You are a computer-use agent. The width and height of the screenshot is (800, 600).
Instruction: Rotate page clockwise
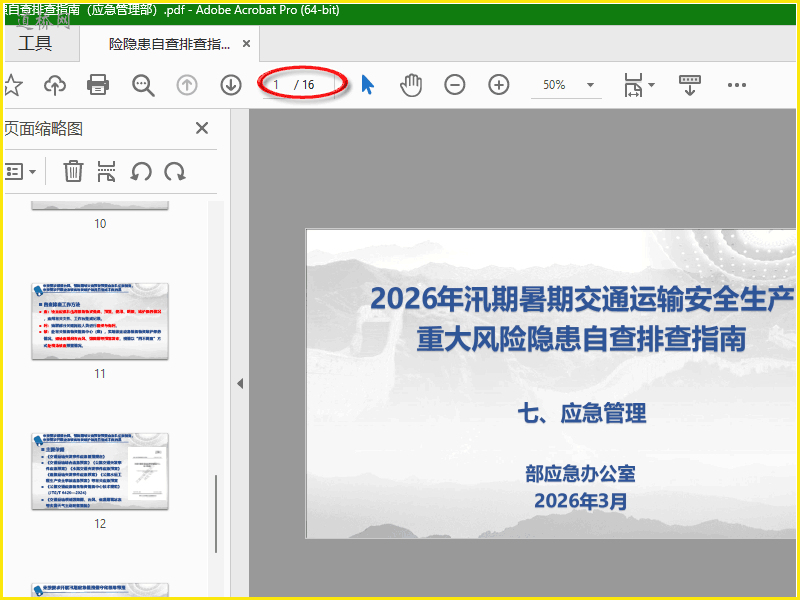[x=175, y=171]
